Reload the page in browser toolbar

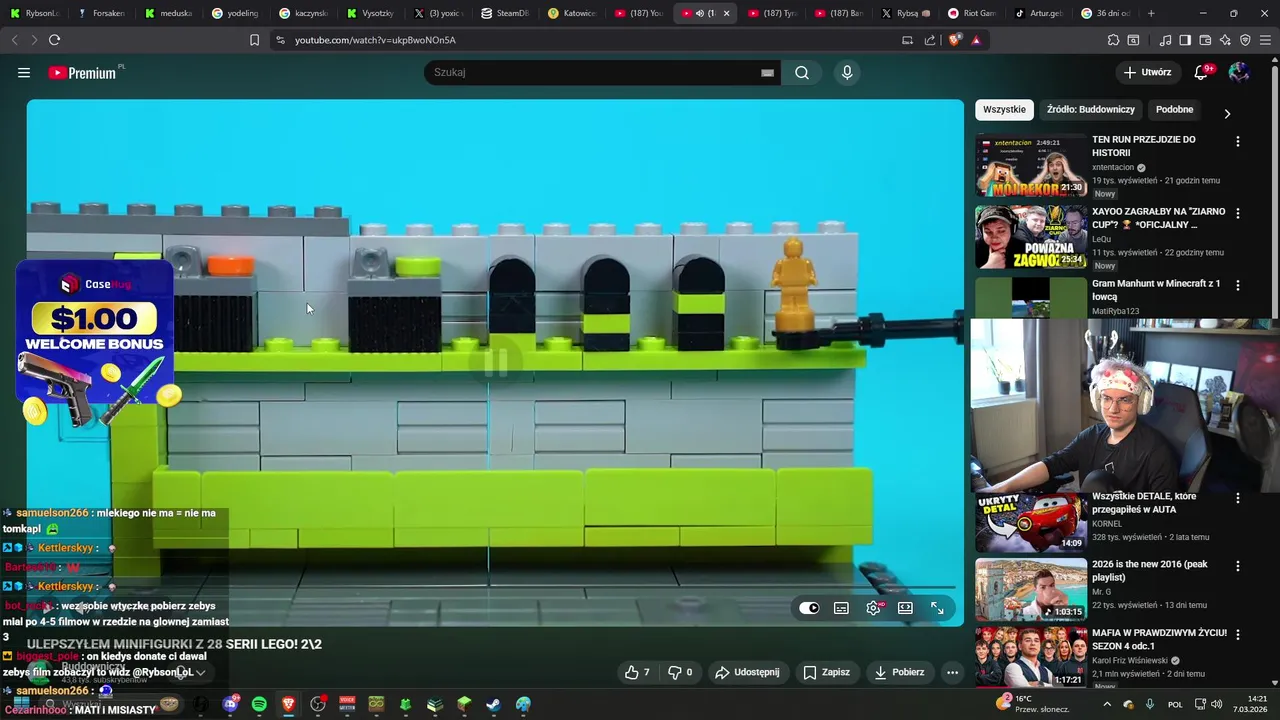[x=54, y=40]
